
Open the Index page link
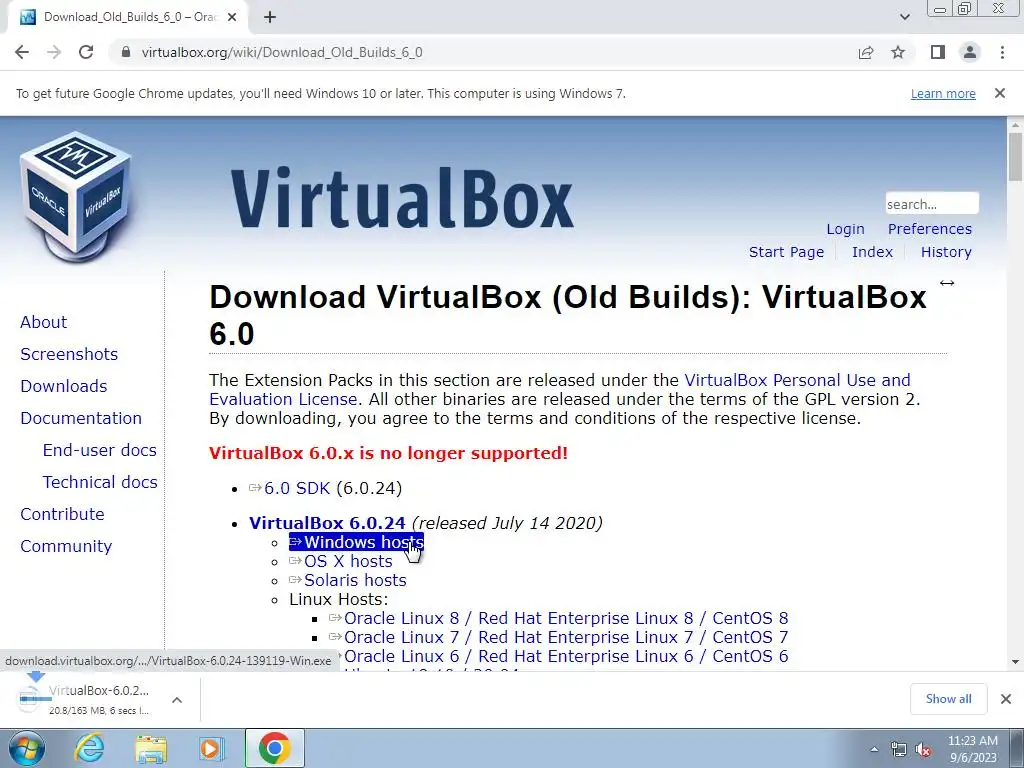point(872,252)
